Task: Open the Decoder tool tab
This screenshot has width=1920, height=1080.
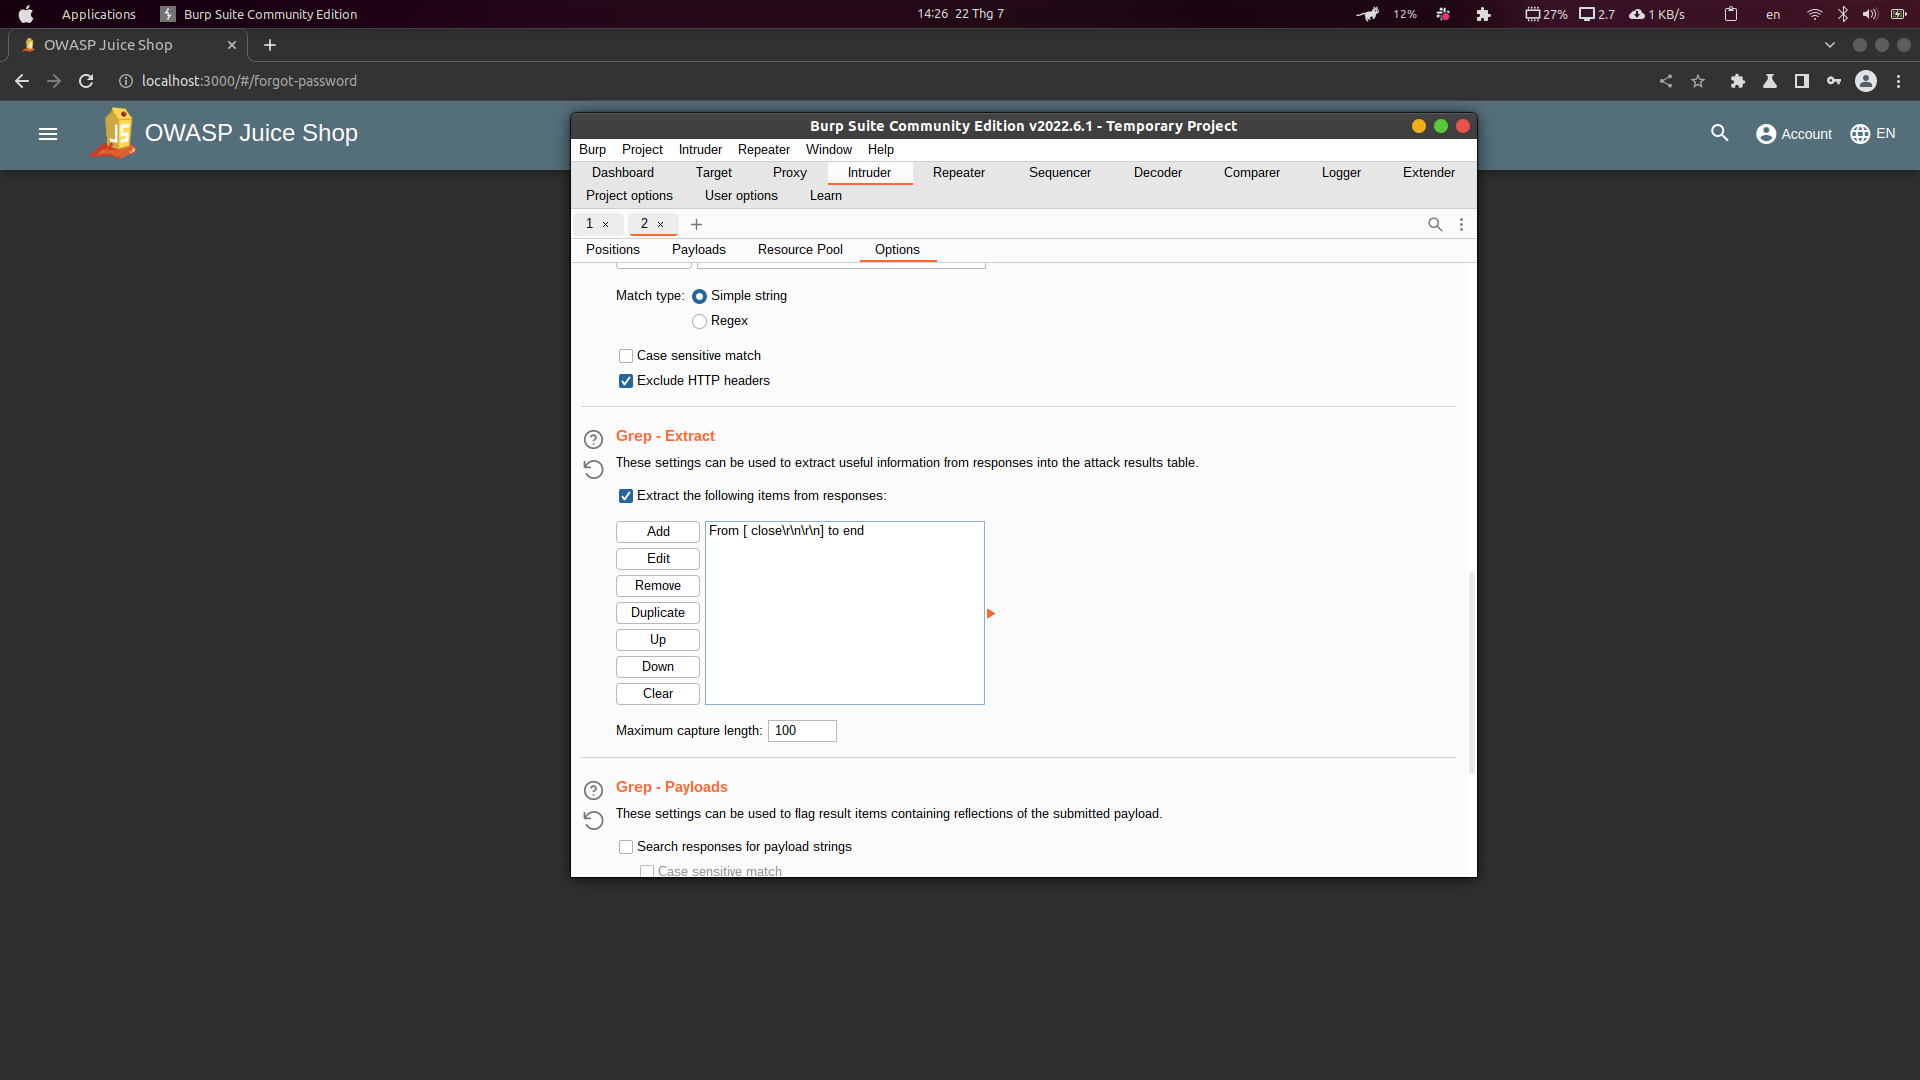Action: click(x=1158, y=173)
